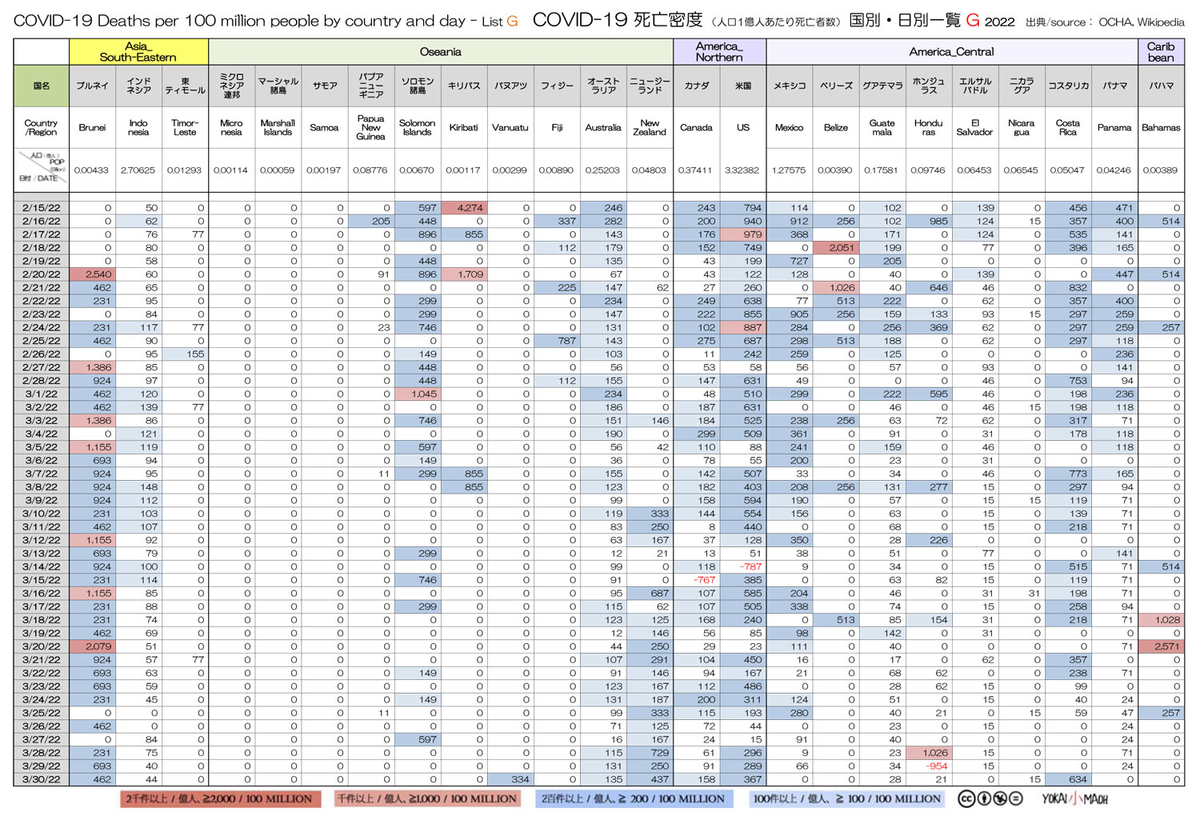Click the negative Canada value -767

tap(697, 580)
